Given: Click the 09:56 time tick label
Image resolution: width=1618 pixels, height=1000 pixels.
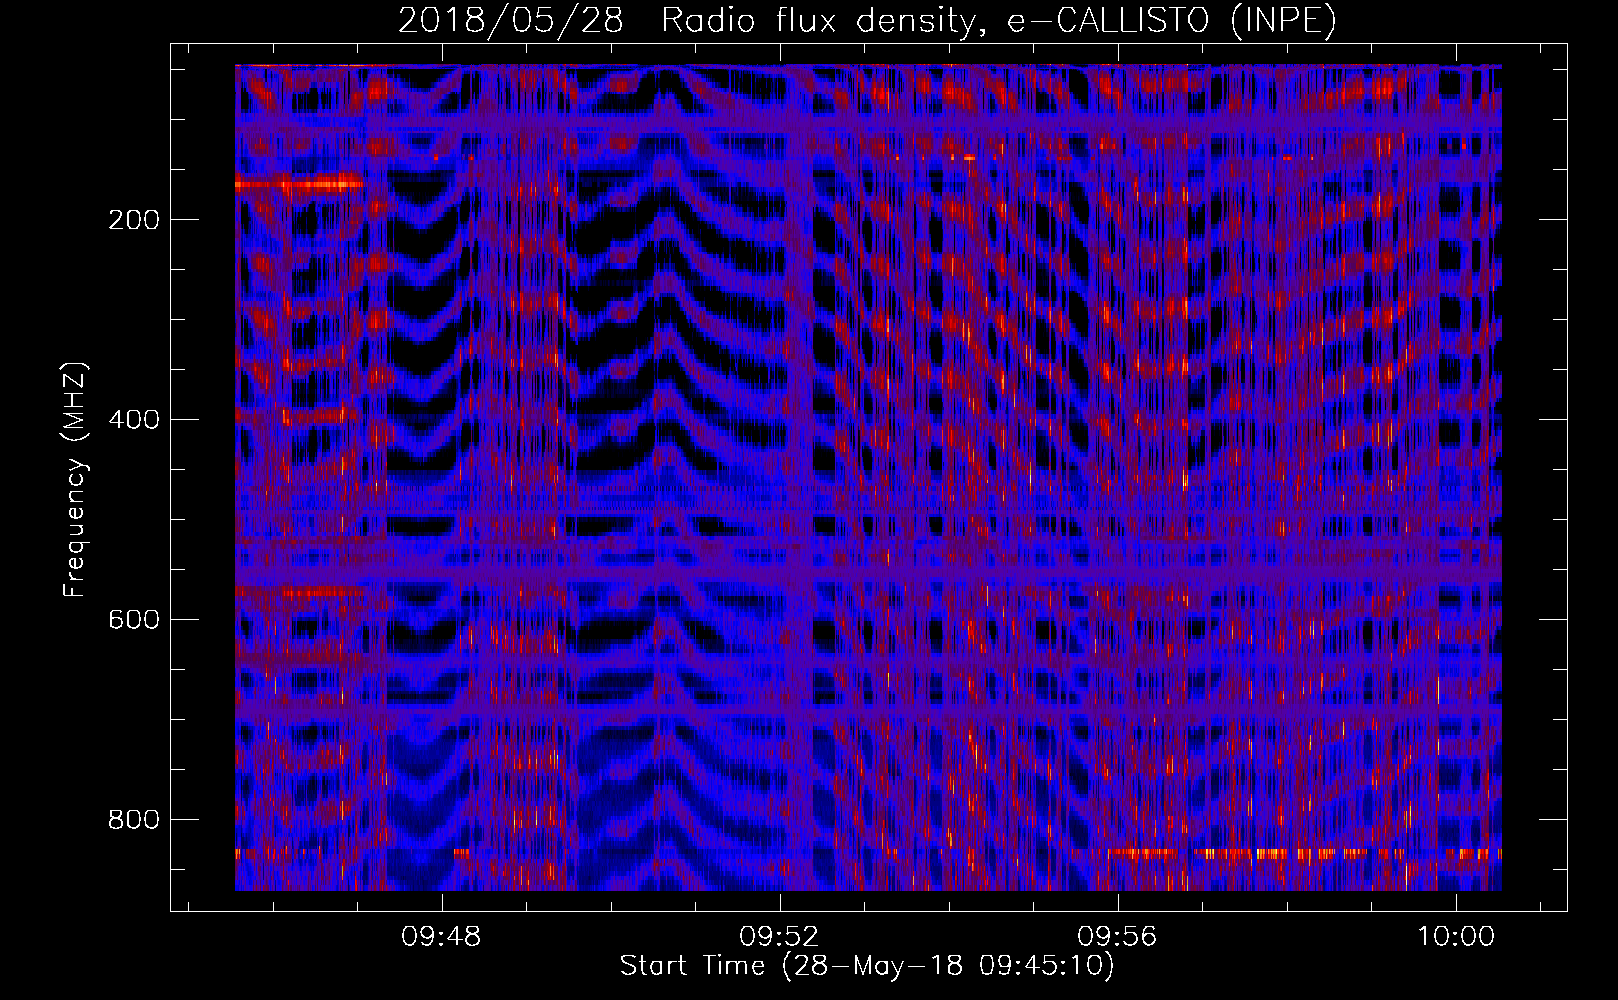Looking at the screenshot, I should click(1117, 937).
